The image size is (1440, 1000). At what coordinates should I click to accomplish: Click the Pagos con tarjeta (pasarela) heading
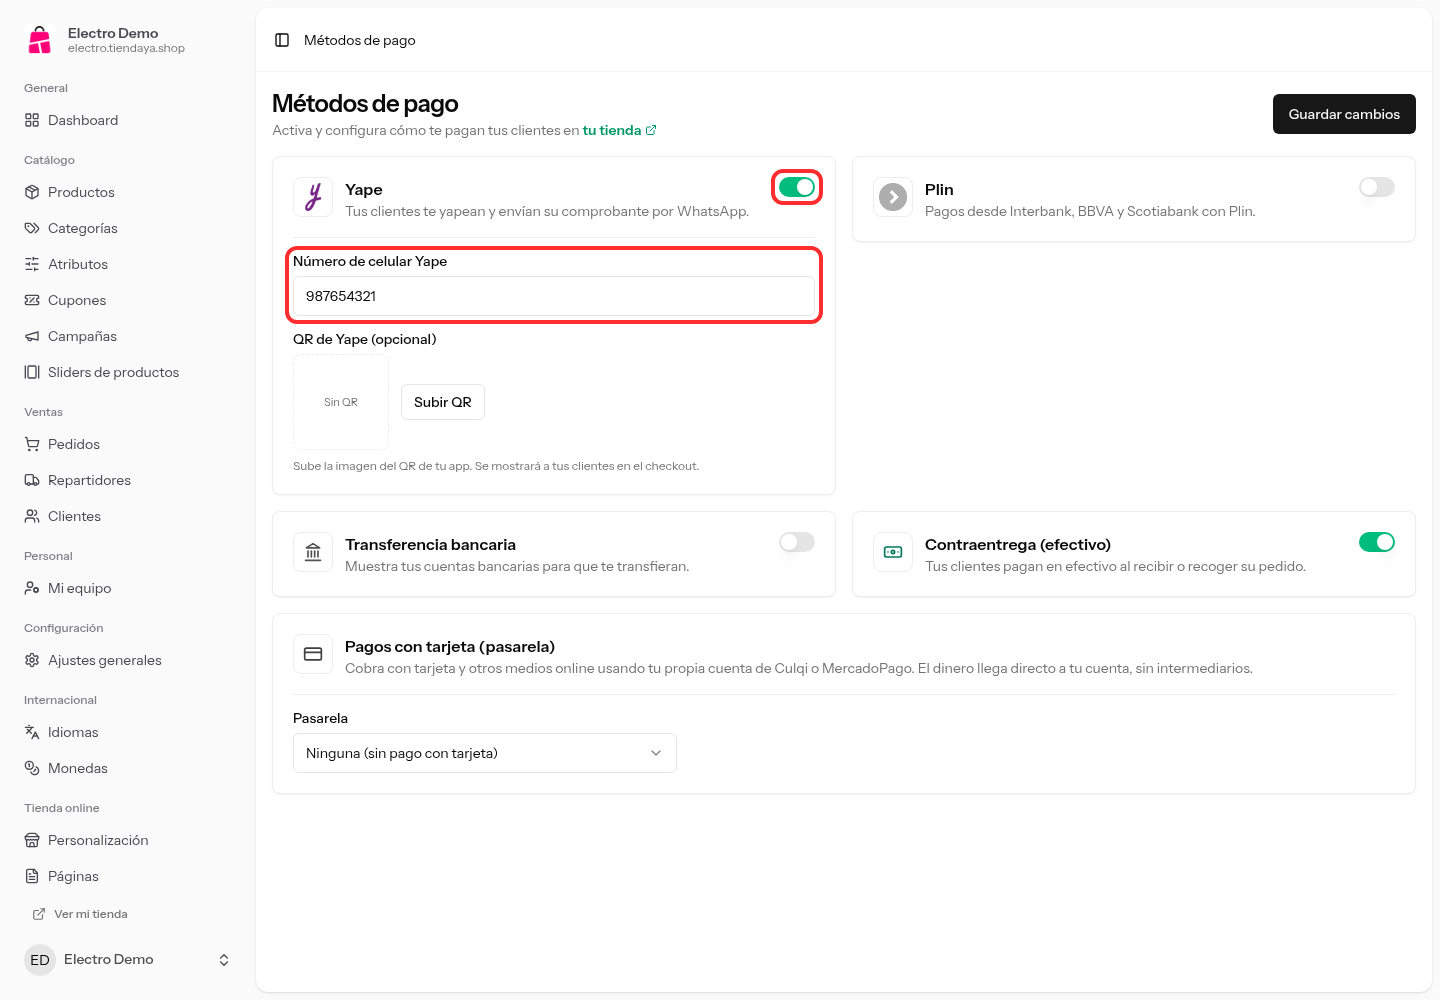[450, 647]
